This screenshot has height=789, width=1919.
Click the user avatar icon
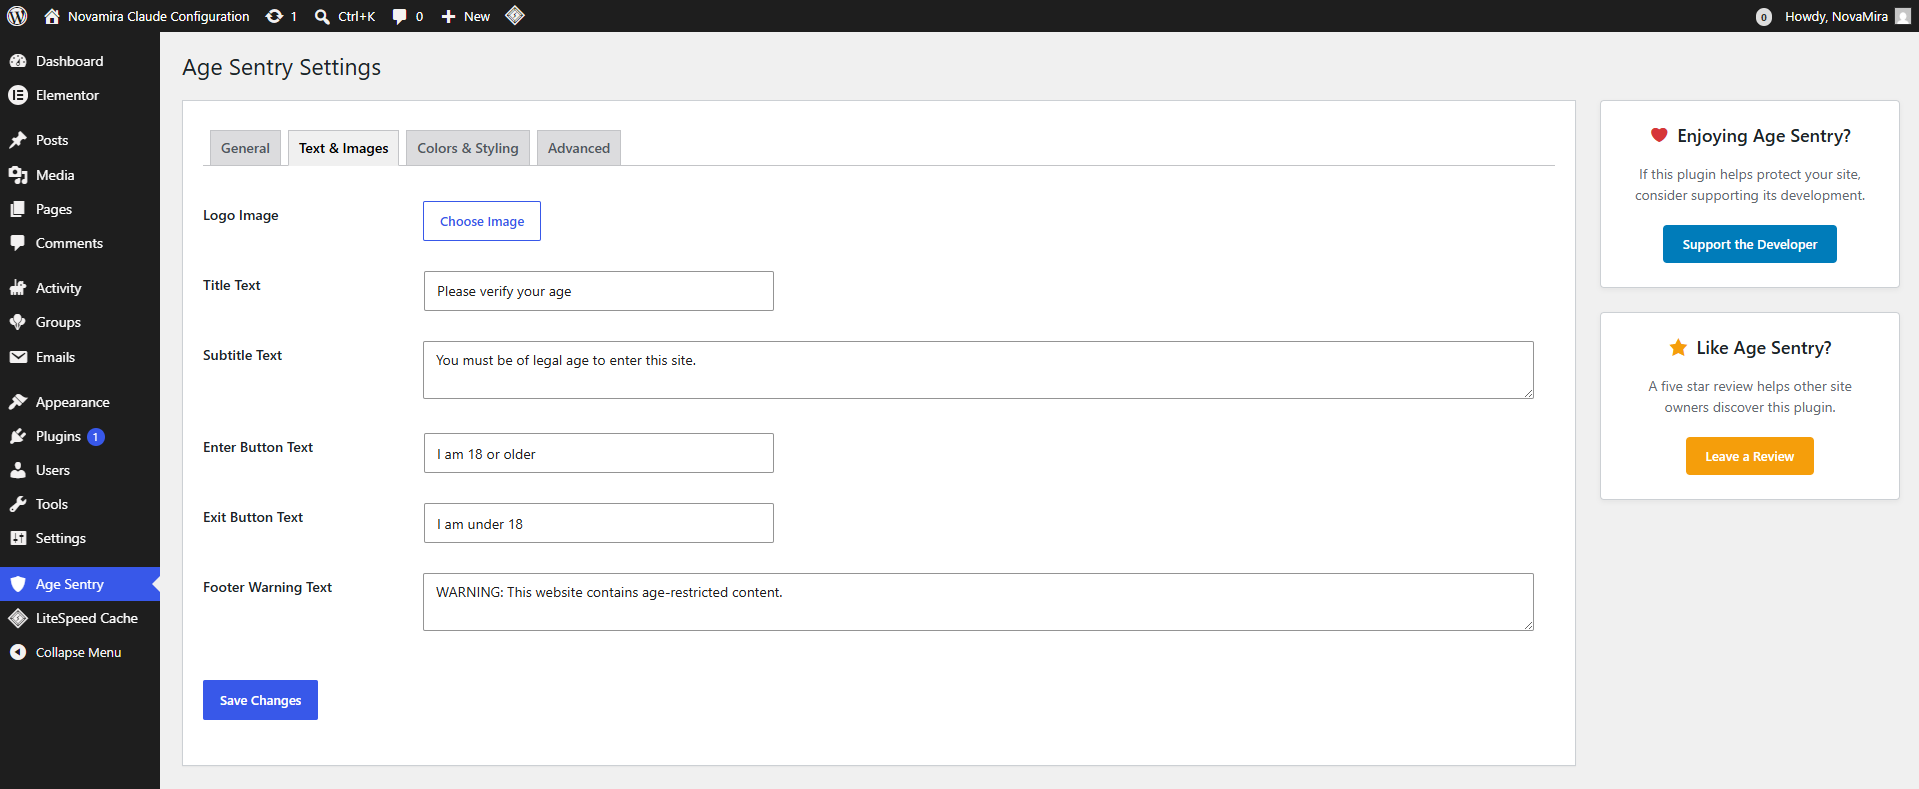click(x=1903, y=16)
